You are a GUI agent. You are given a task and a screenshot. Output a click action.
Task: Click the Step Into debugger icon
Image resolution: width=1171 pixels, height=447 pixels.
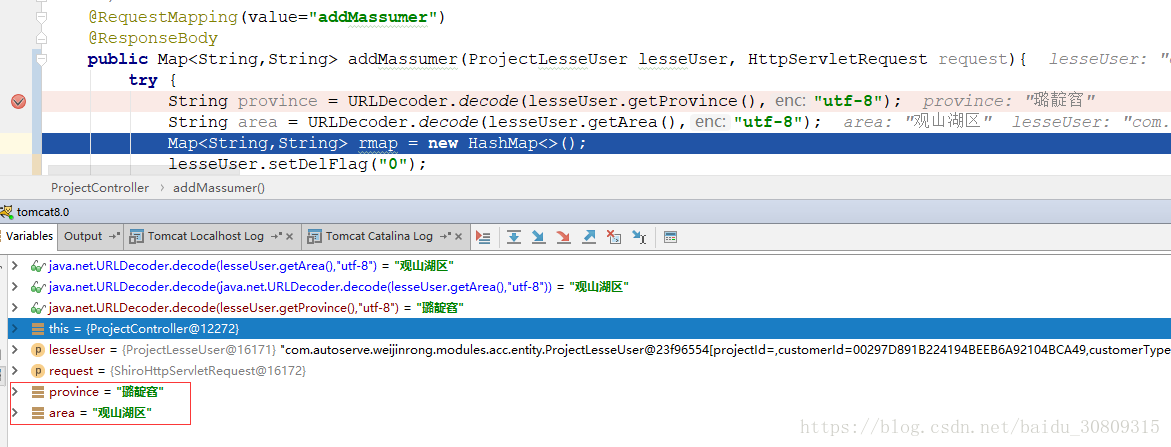(539, 237)
